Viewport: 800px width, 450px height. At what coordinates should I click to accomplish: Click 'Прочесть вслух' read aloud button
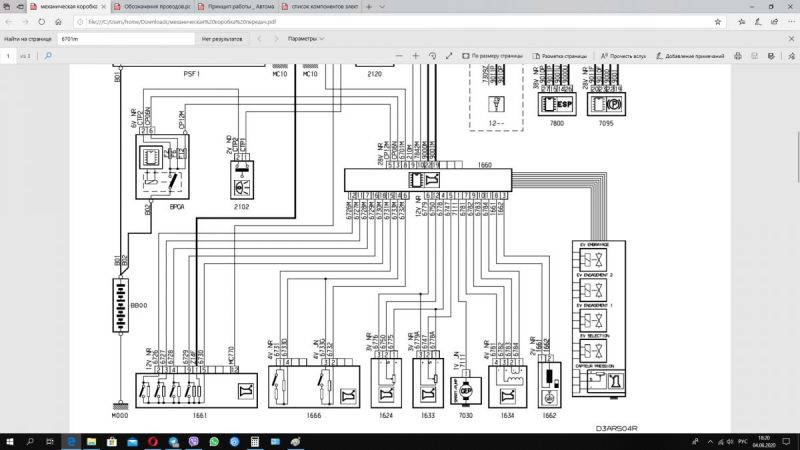point(622,57)
